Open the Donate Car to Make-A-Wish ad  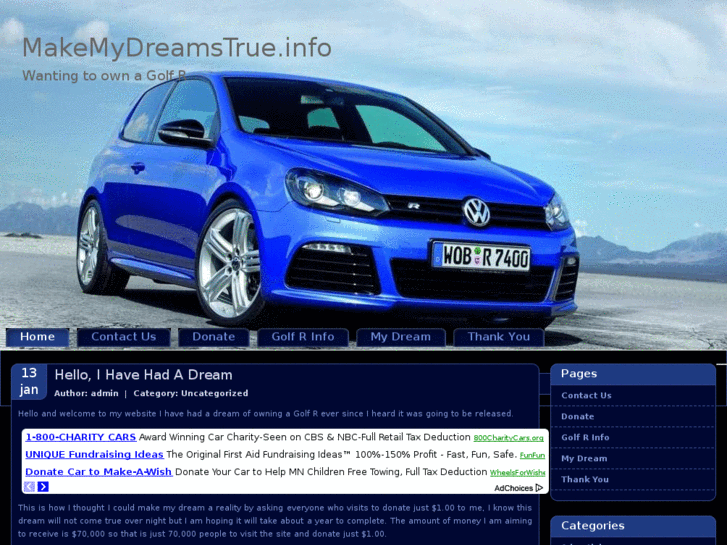coord(98,472)
